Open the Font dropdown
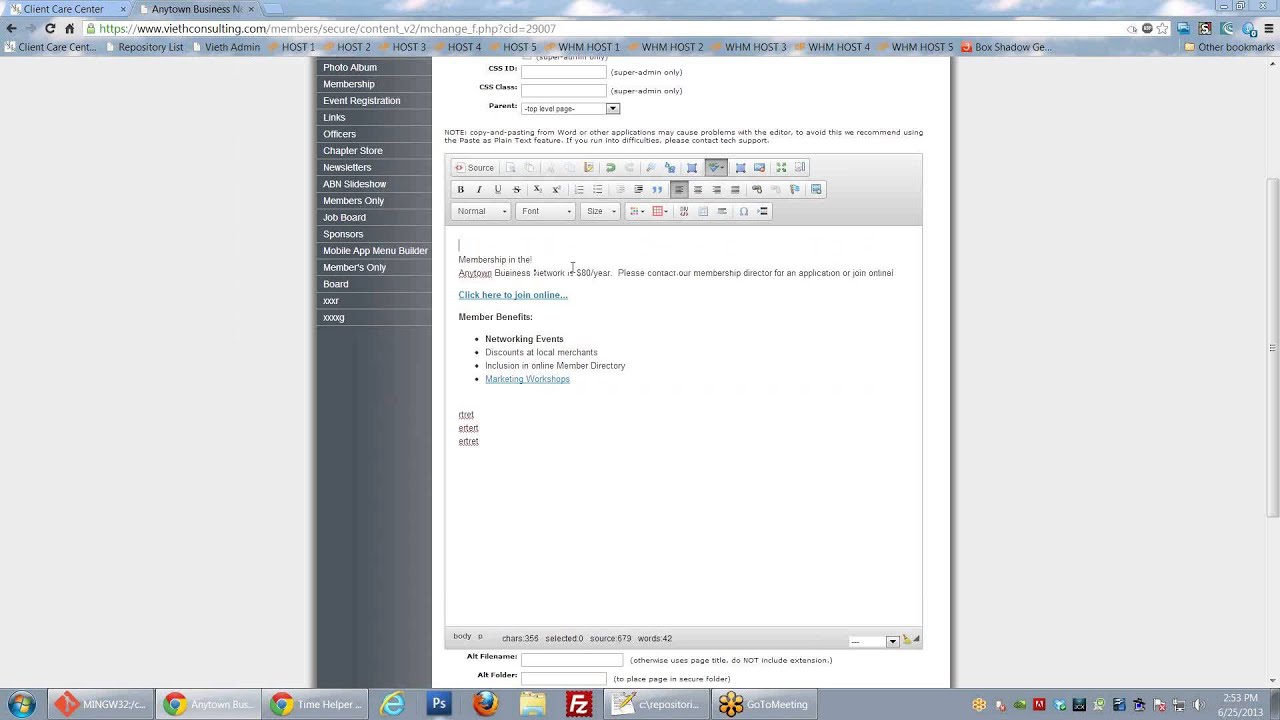 [x=545, y=211]
